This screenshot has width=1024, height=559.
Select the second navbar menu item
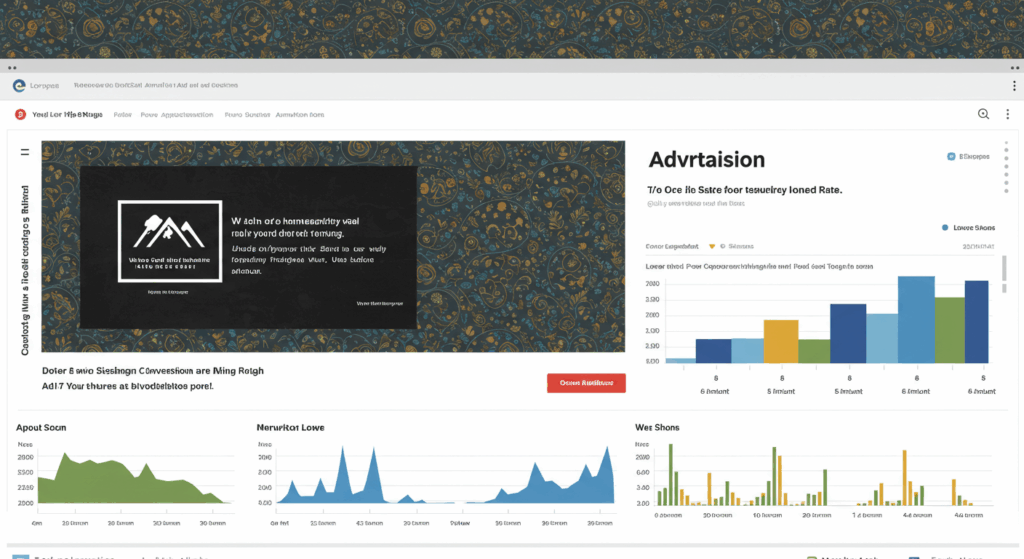click(x=176, y=115)
